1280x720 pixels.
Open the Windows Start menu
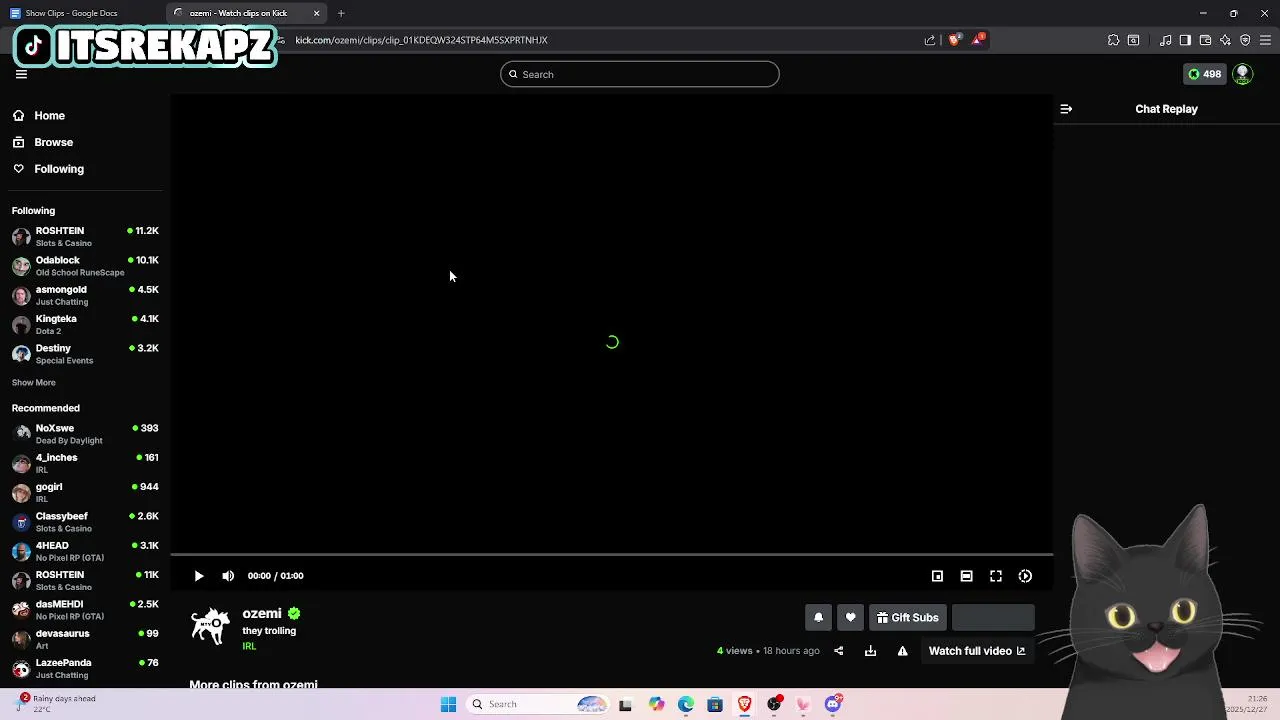tap(448, 704)
